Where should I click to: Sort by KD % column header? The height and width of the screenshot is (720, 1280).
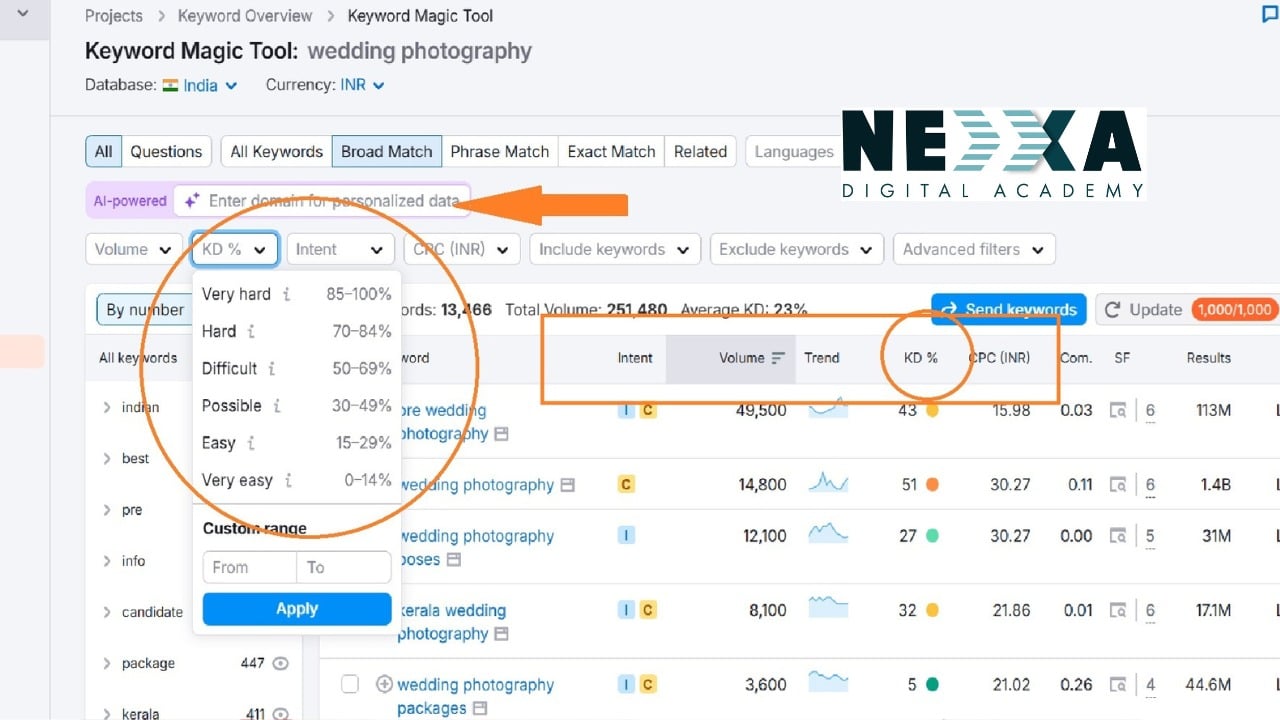(x=921, y=358)
